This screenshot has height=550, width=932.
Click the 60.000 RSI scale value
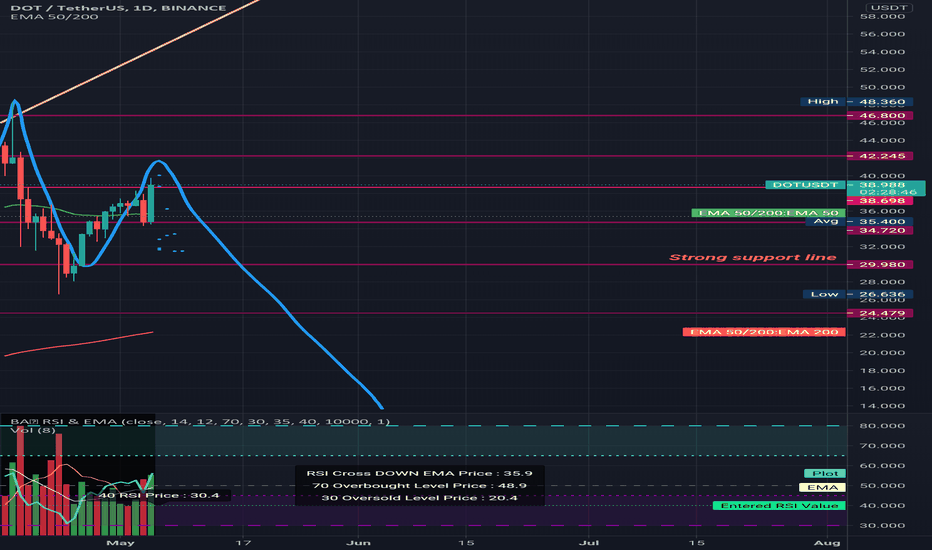tap(882, 466)
